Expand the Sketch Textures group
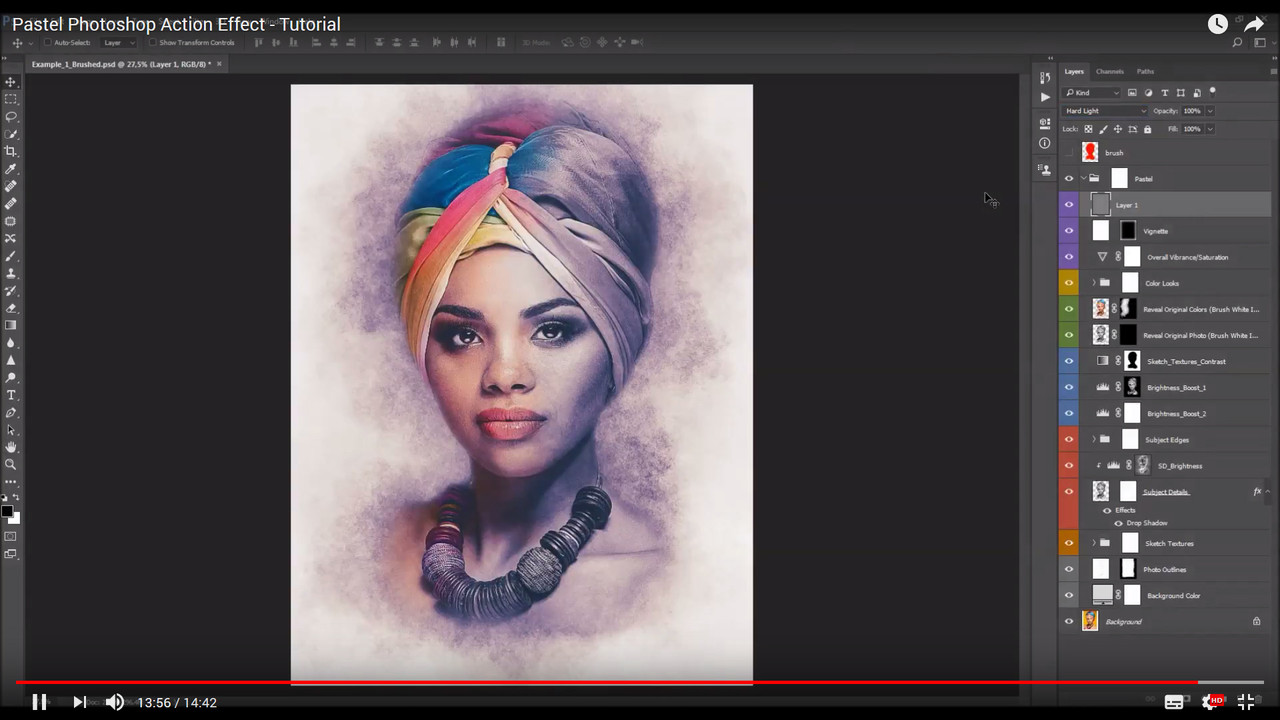This screenshot has height=720, width=1280. click(x=1093, y=543)
